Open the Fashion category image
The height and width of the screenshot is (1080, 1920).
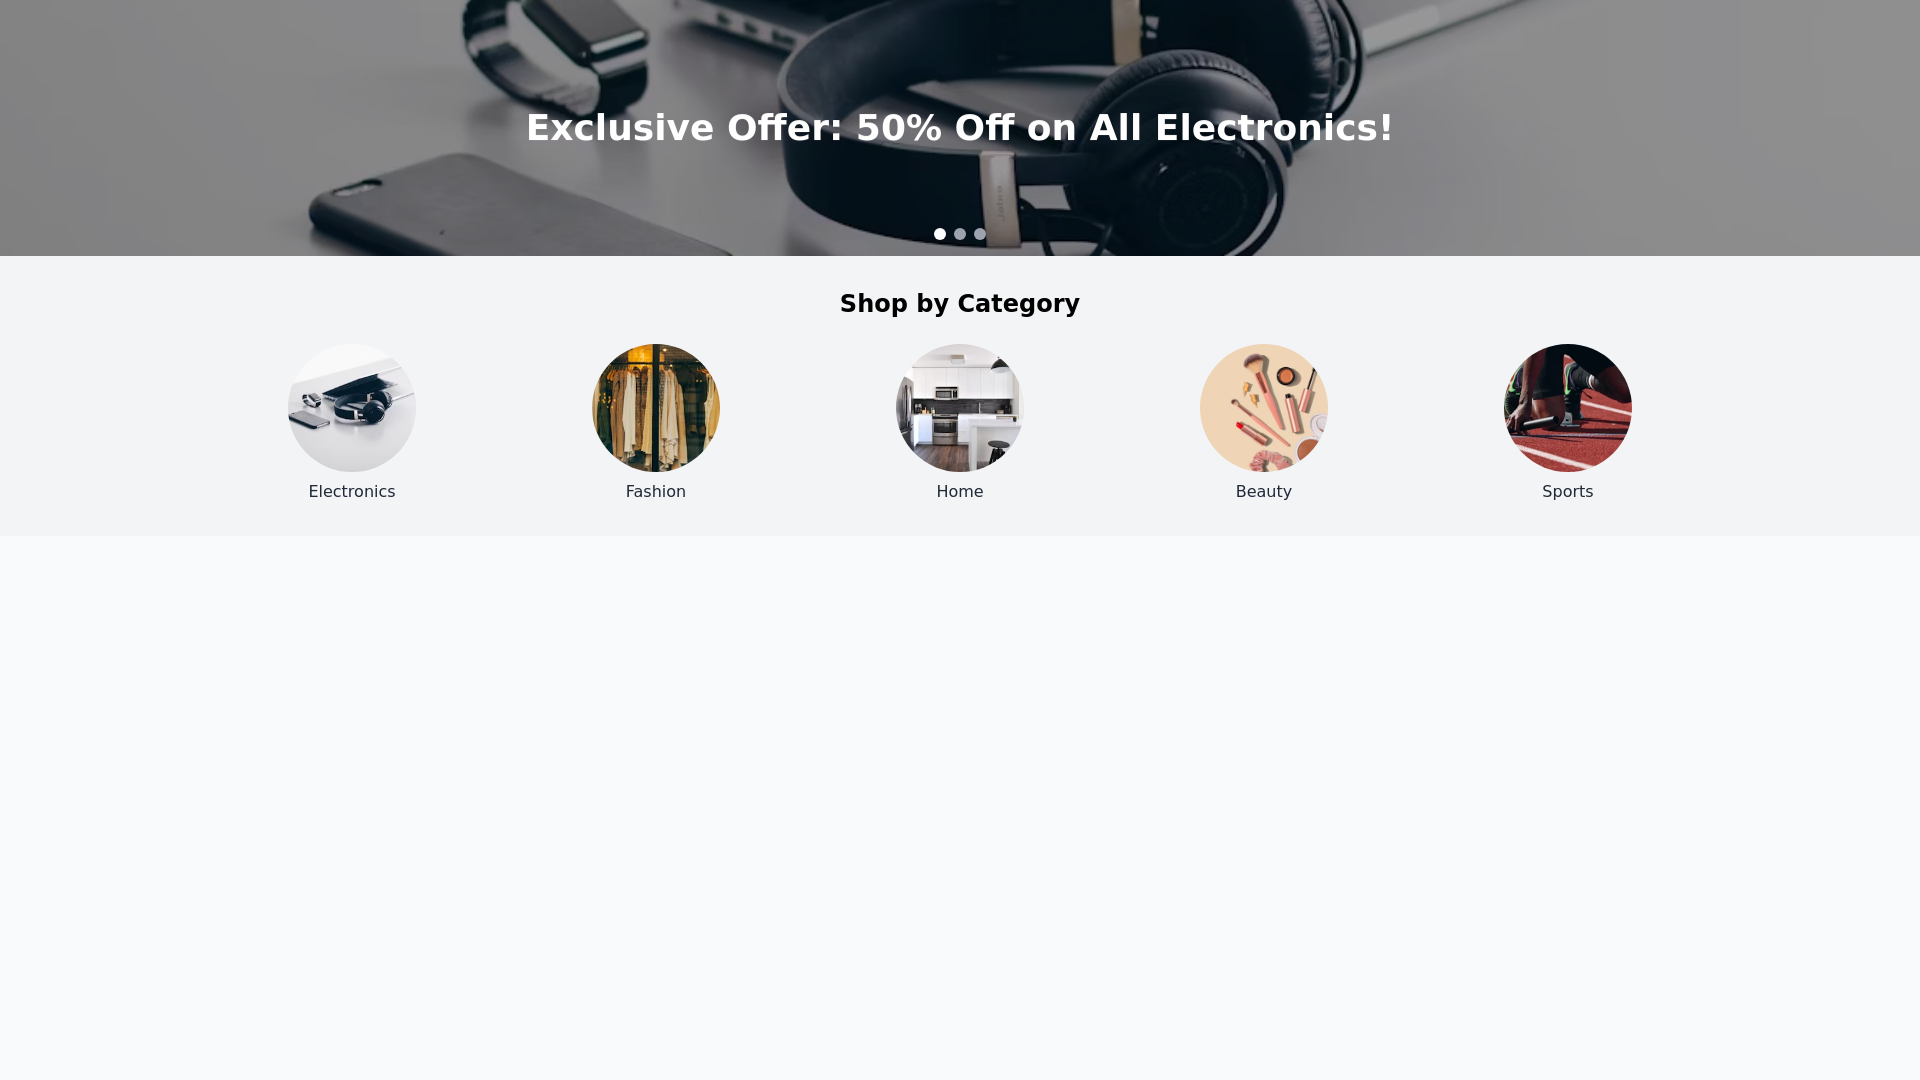pyautogui.click(x=656, y=408)
